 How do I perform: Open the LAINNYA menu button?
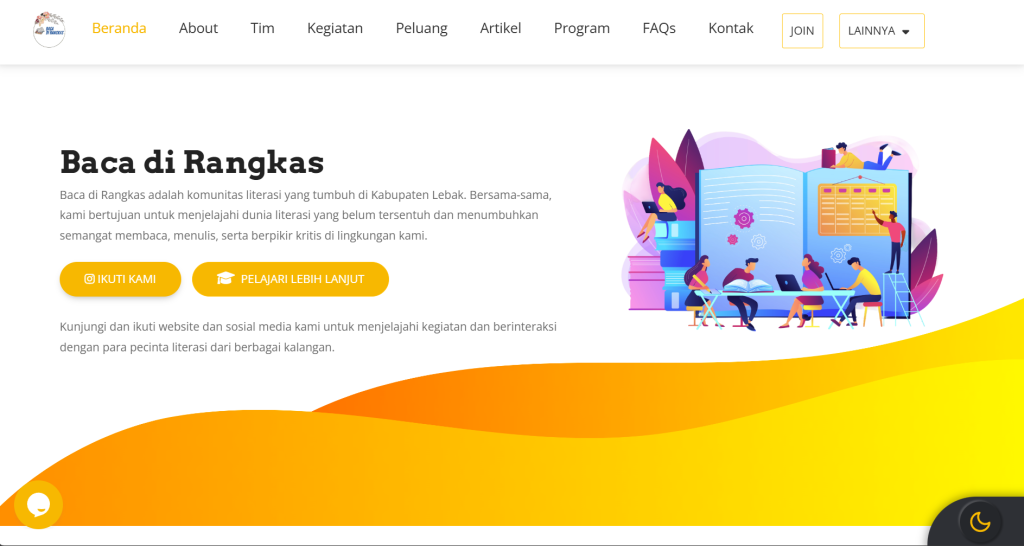[x=882, y=31]
